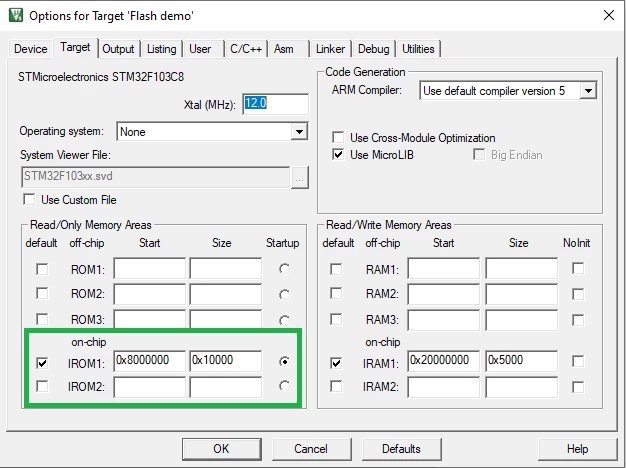The height and width of the screenshot is (468, 626).
Task: Check the IRAM2 default checkbox
Action: [336, 386]
